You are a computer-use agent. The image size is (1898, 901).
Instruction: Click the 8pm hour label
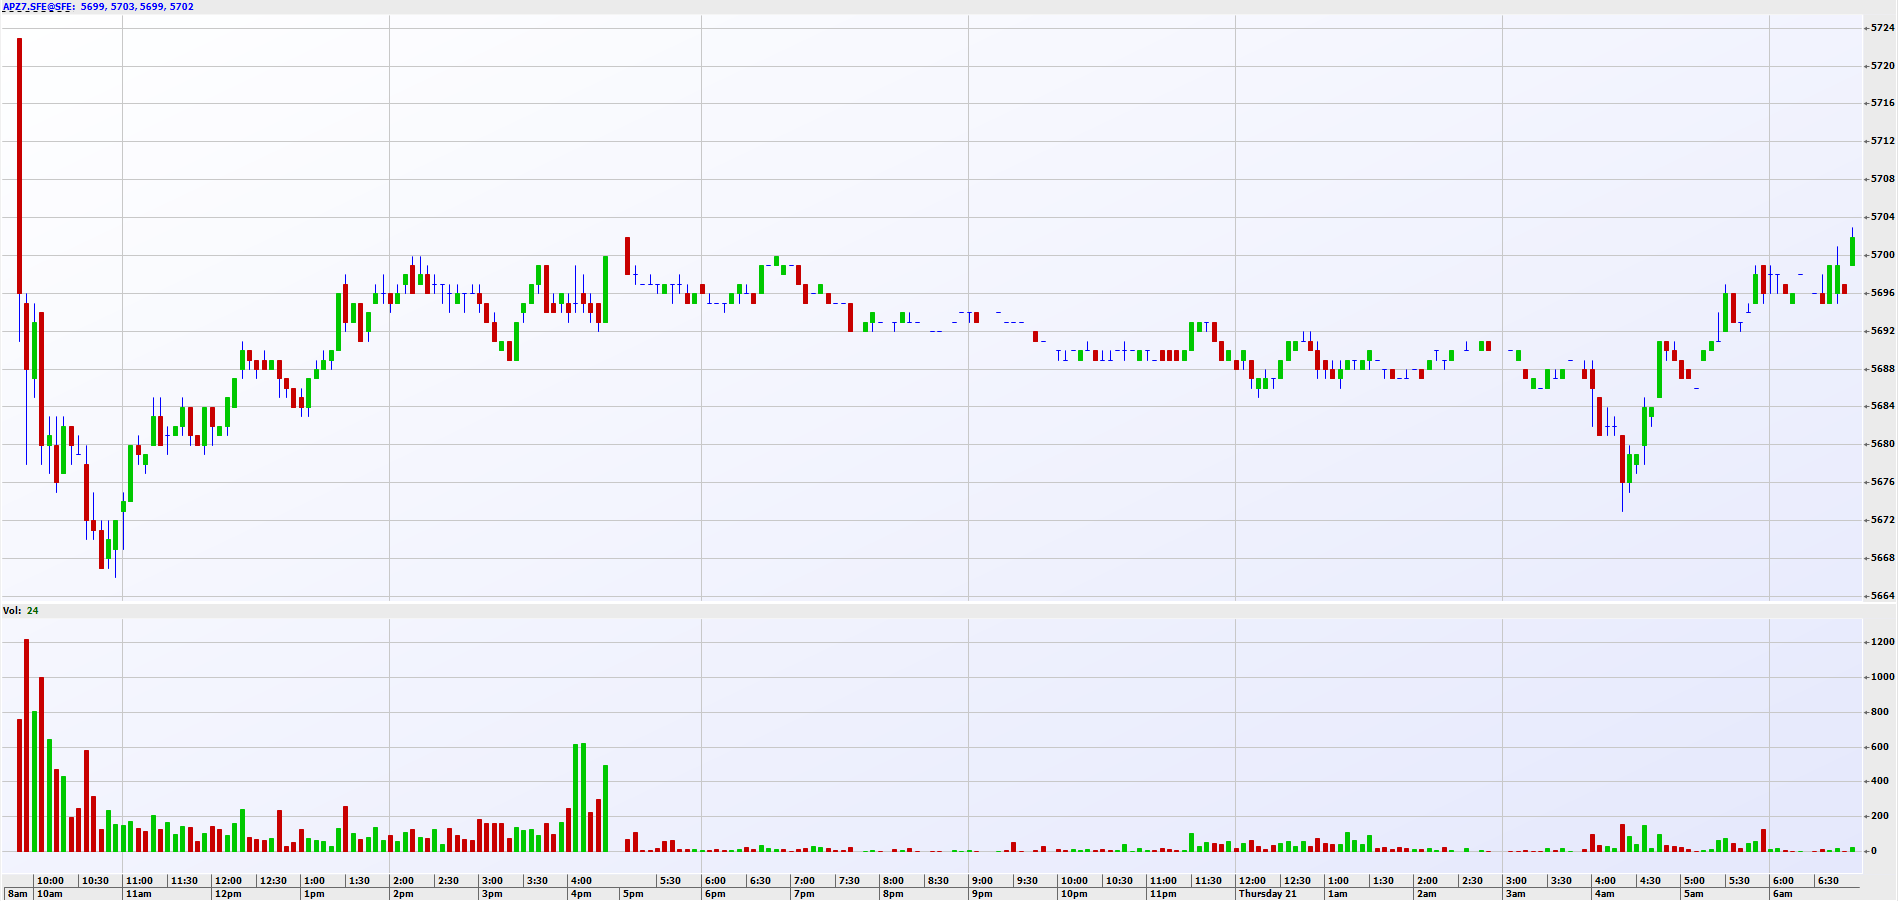893,894
